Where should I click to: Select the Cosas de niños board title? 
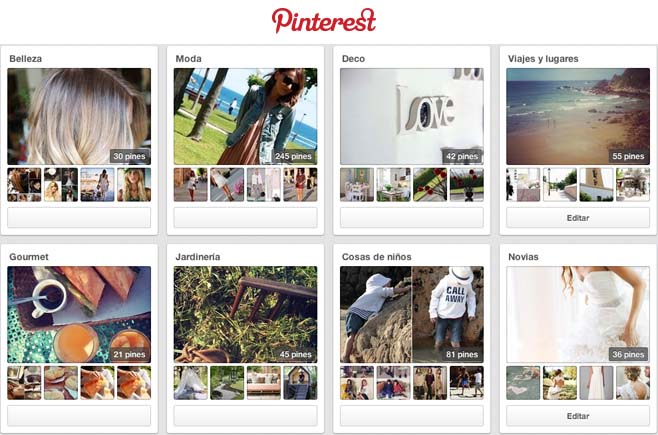tap(376, 257)
